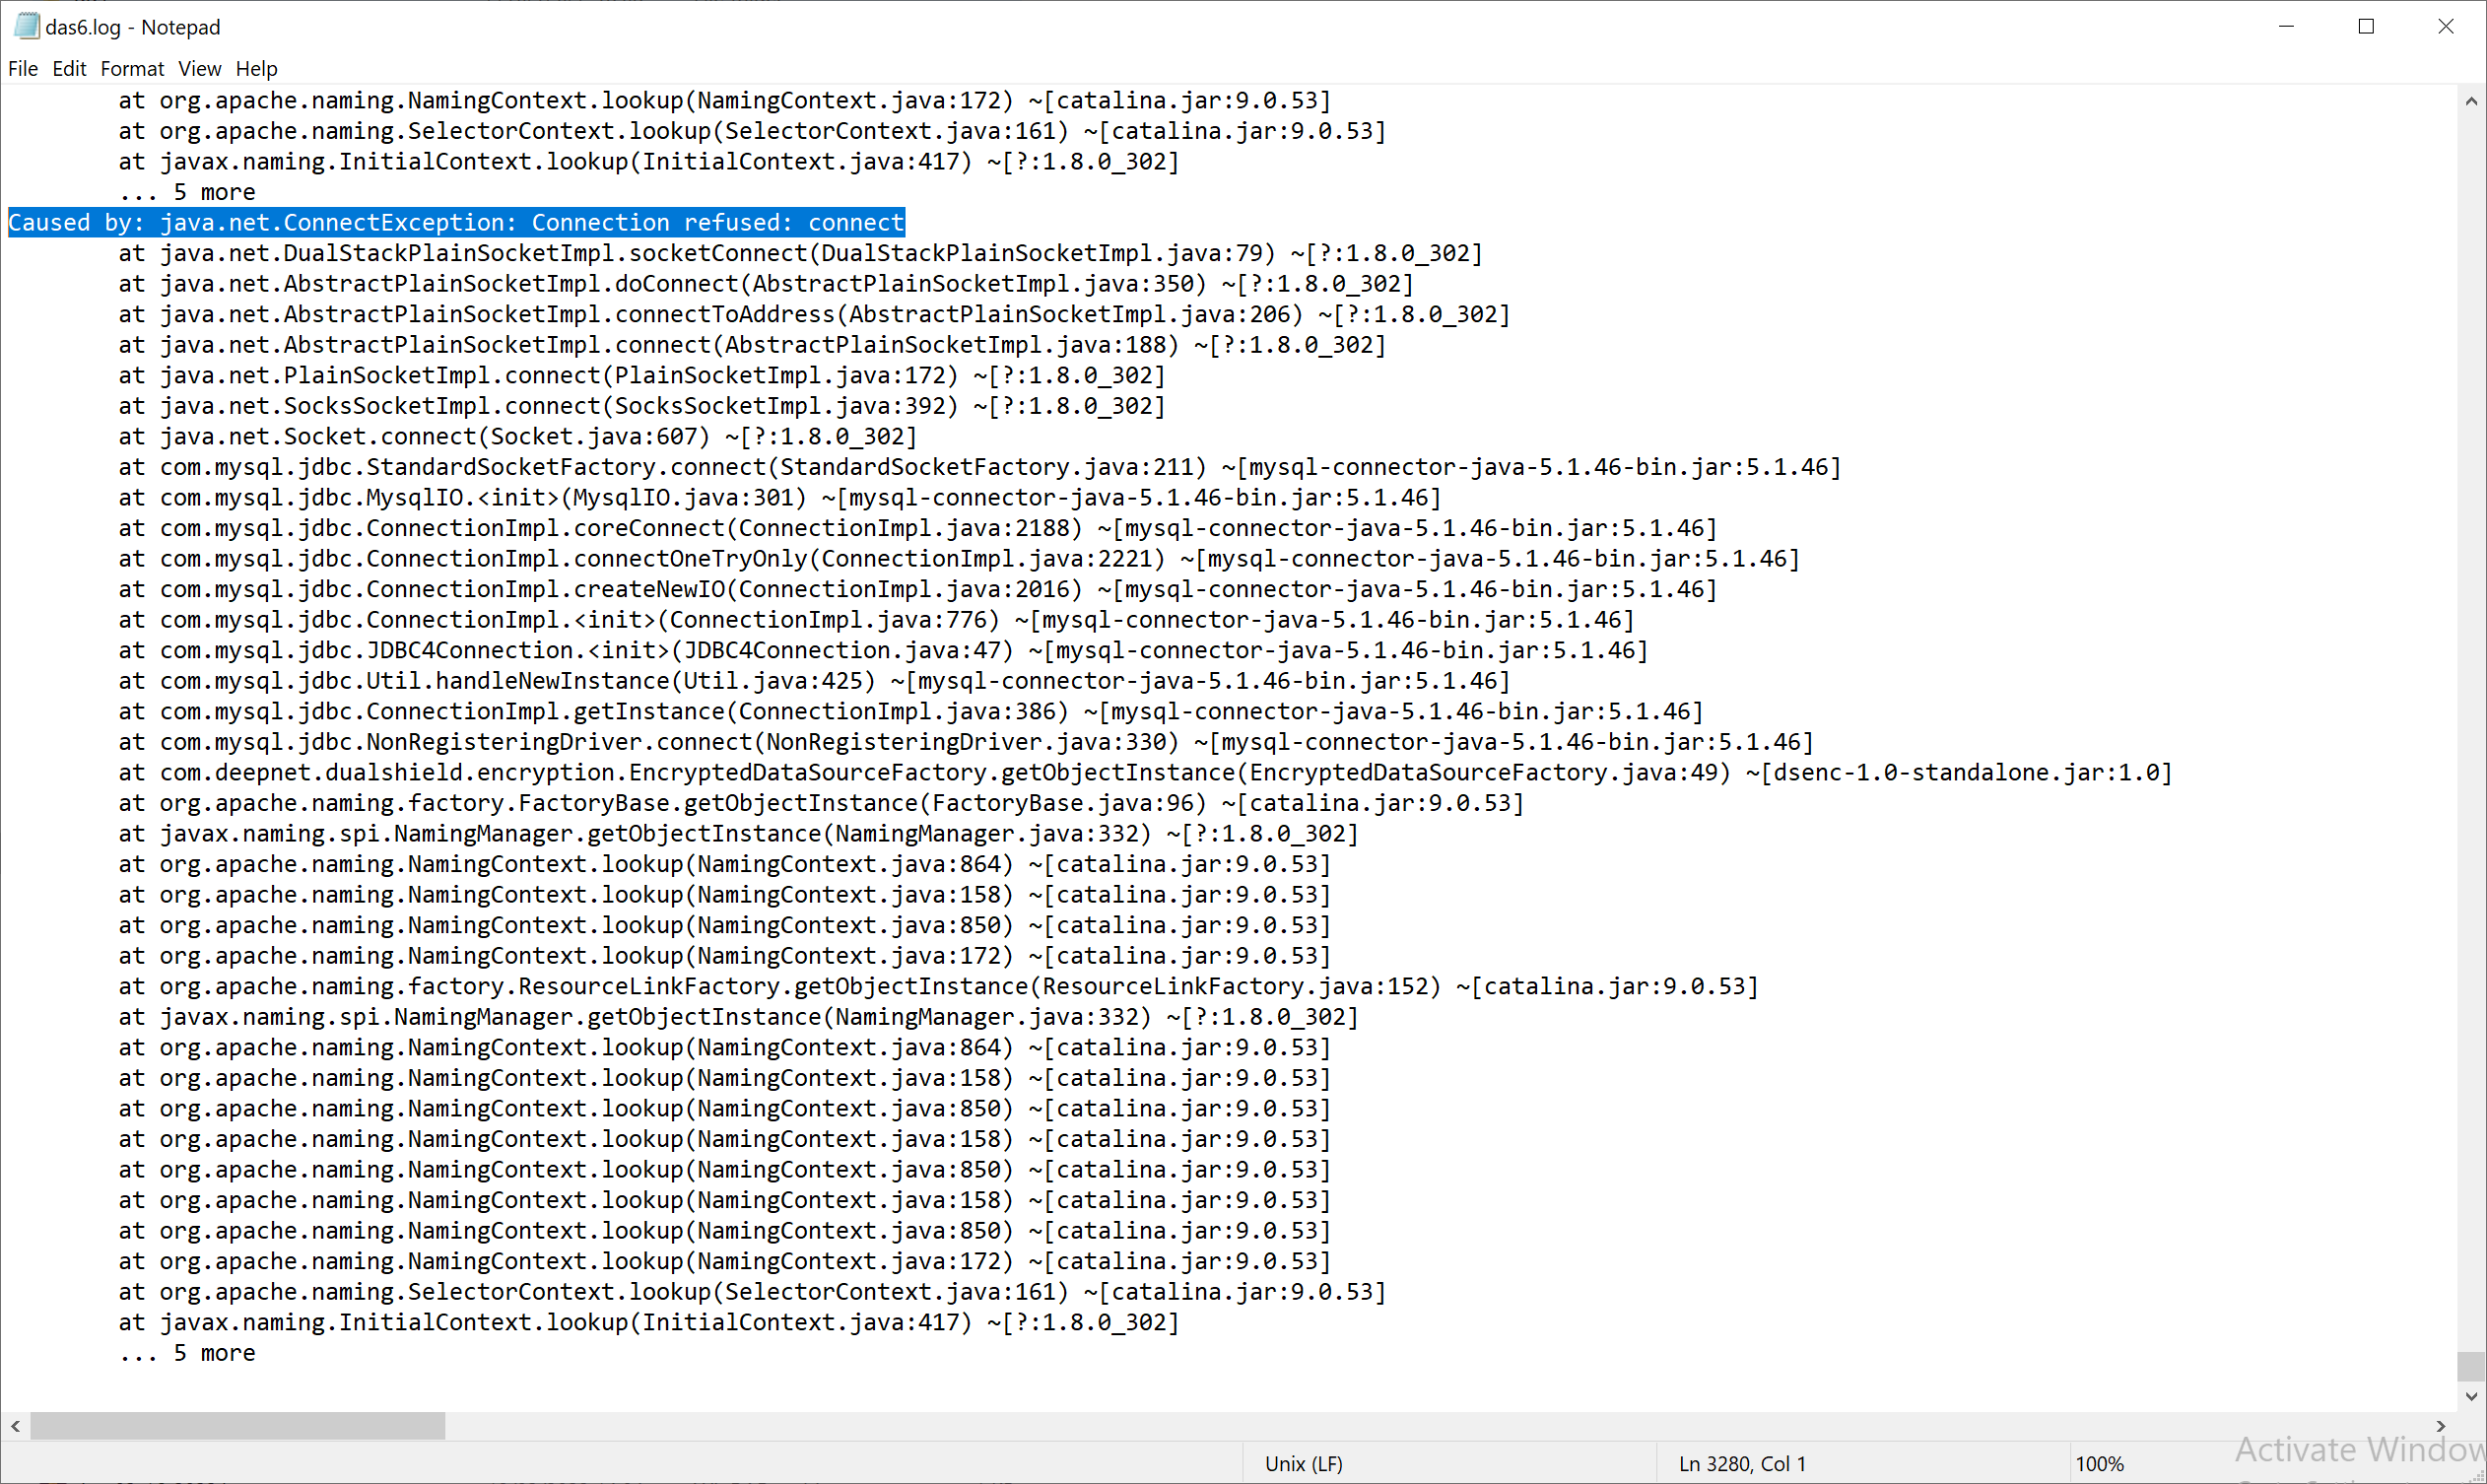
Task: Click the horizontal scroll left arrow
Action: (15, 1426)
